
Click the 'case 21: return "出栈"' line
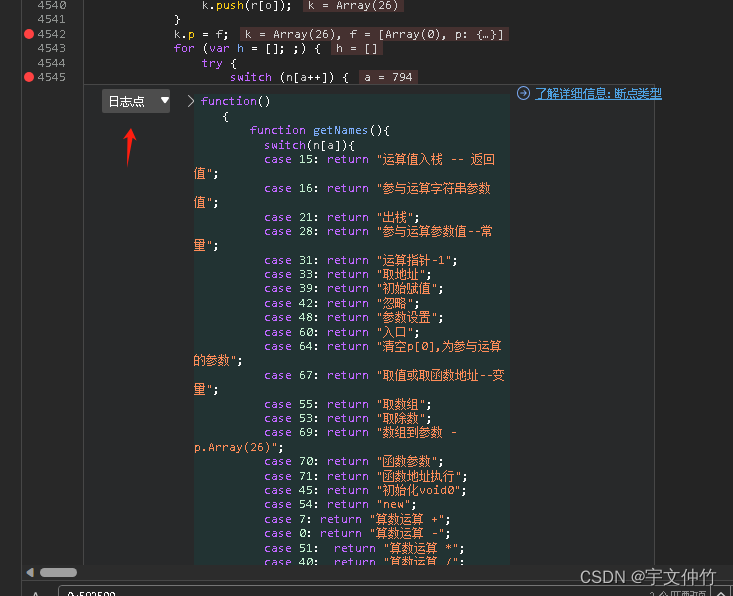tap(341, 217)
